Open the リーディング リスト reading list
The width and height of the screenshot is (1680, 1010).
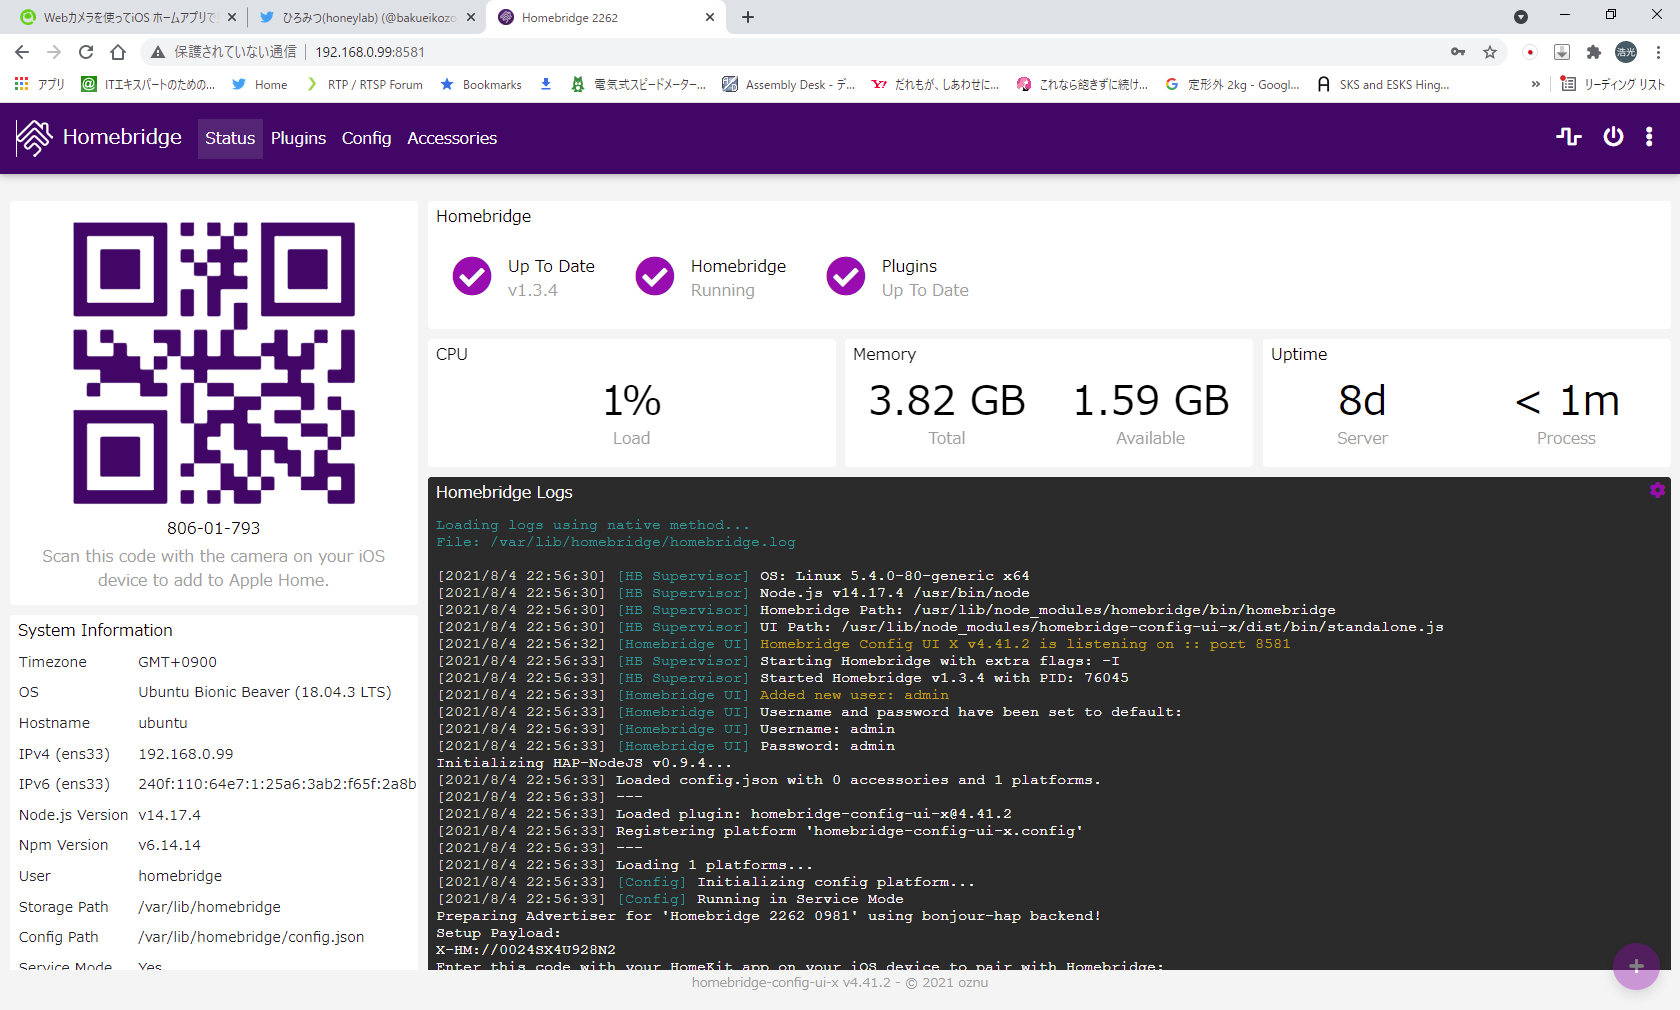tap(1613, 85)
